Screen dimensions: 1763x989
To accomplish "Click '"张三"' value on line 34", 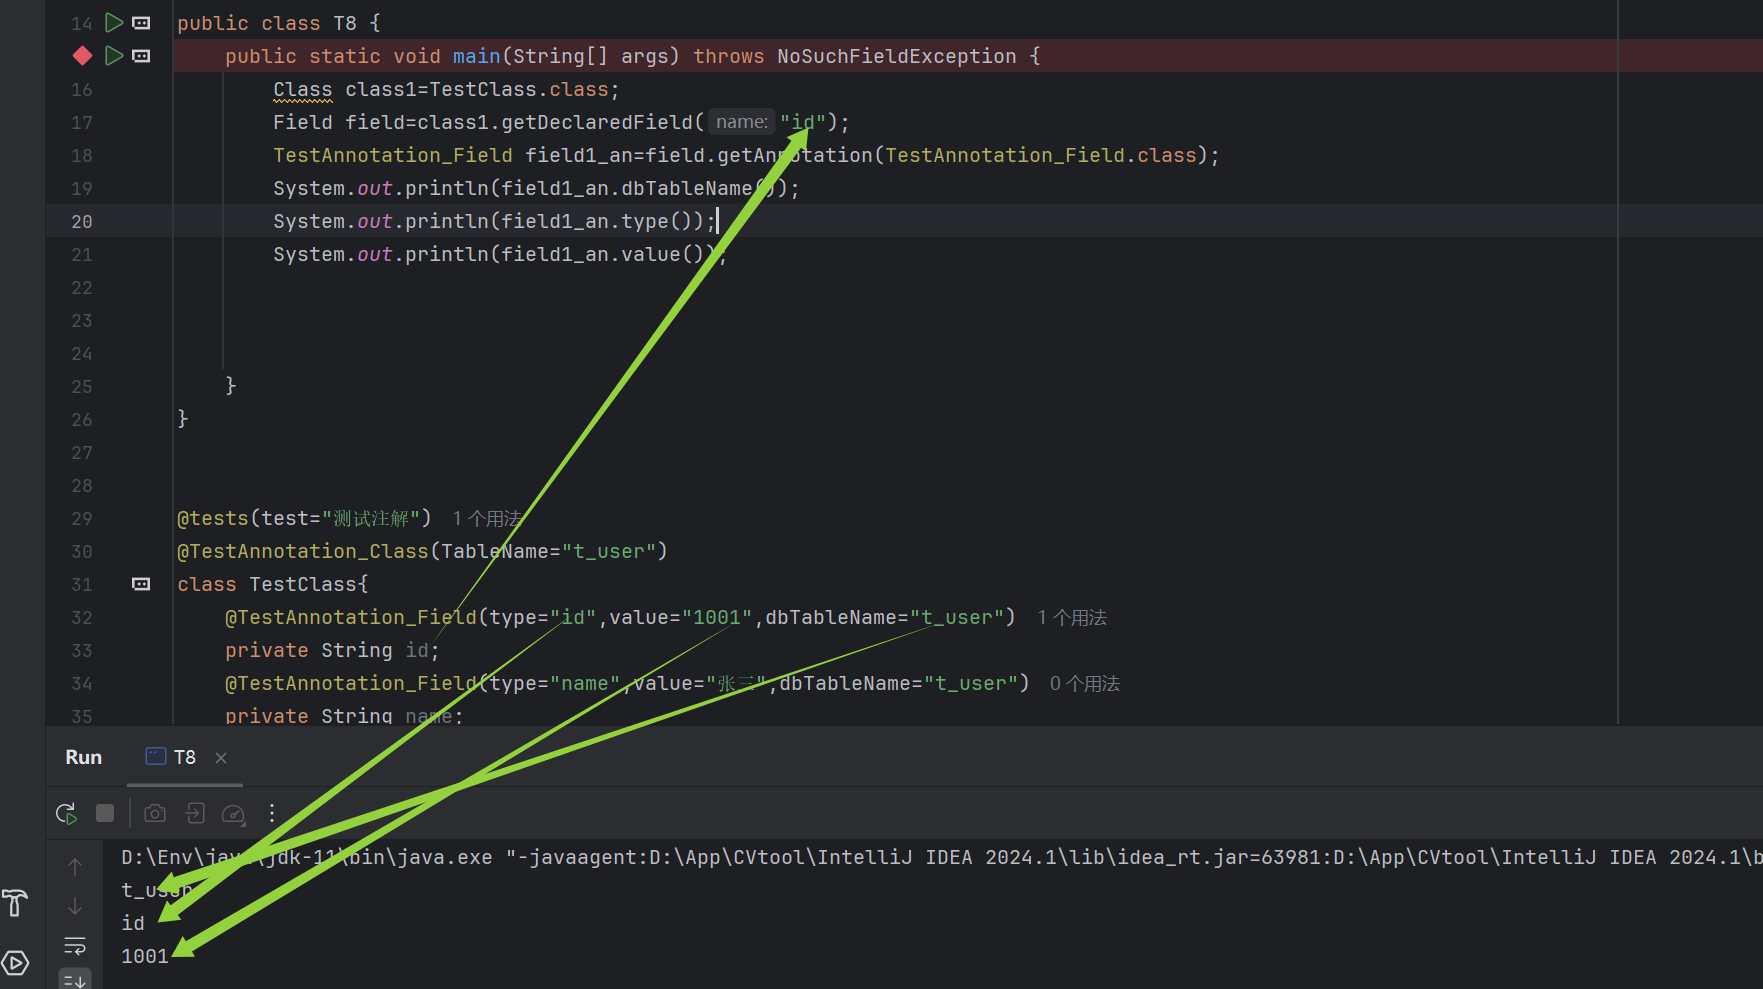I will click(x=736, y=683).
